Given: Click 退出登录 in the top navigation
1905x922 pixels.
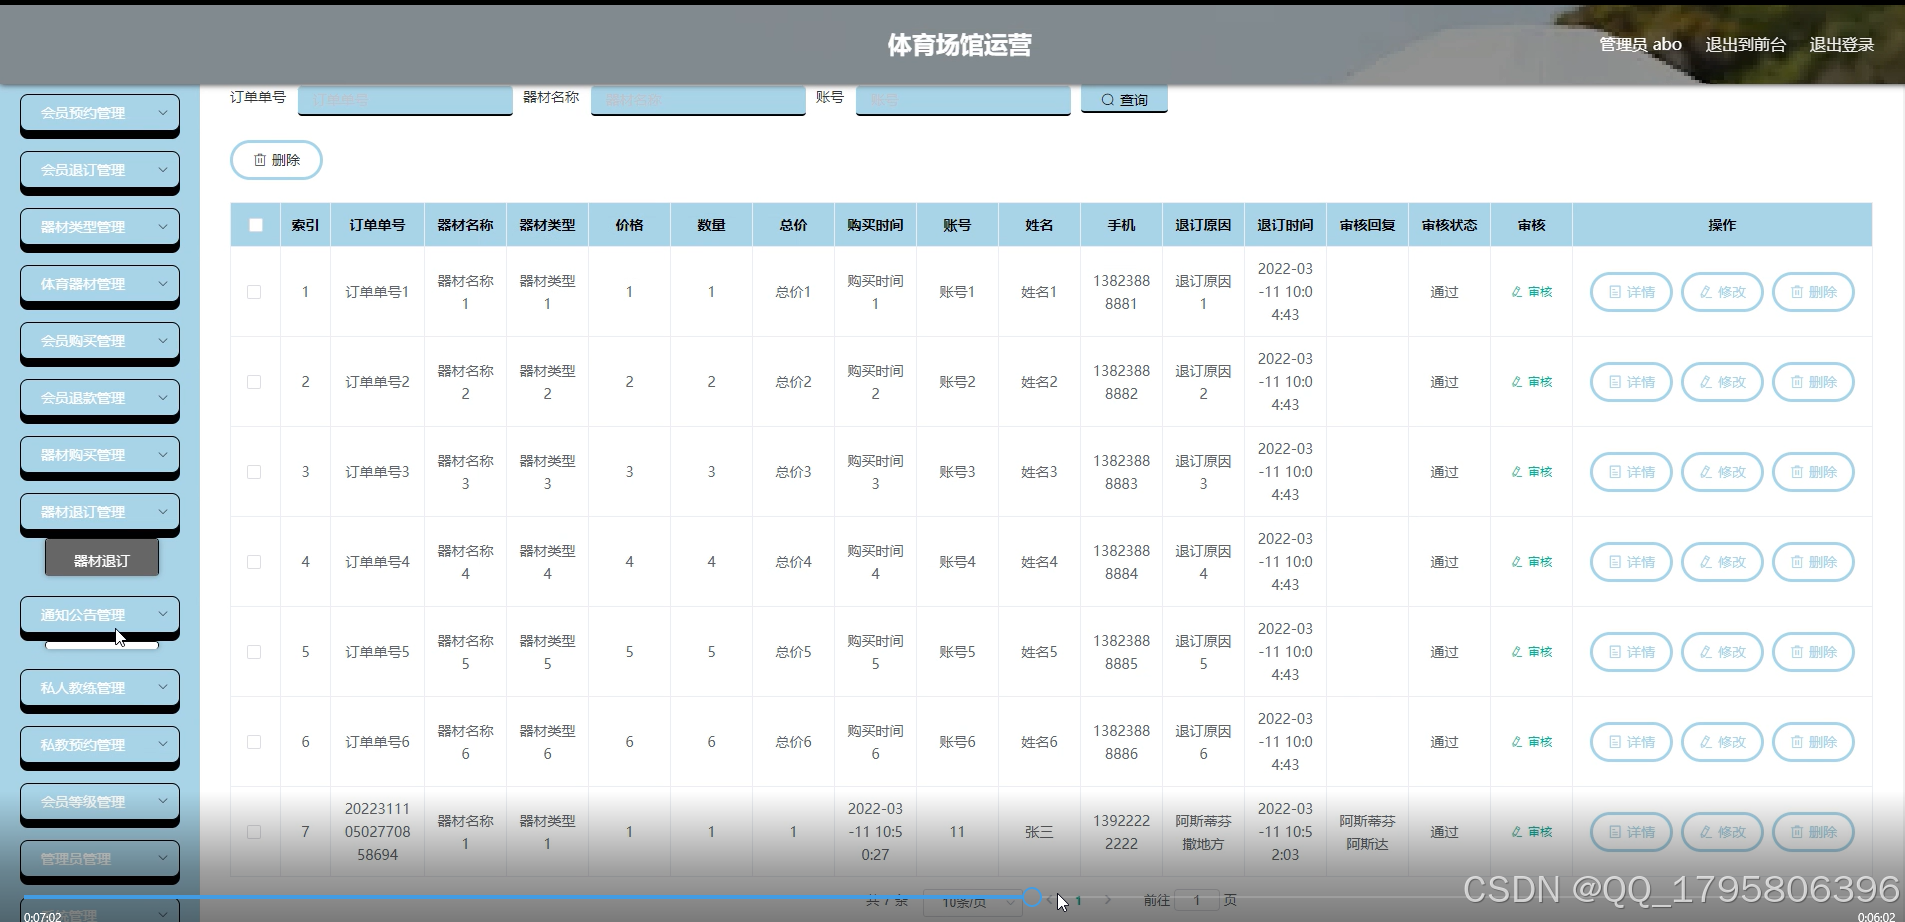Looking at the screenshot, I should [1841, 44].
